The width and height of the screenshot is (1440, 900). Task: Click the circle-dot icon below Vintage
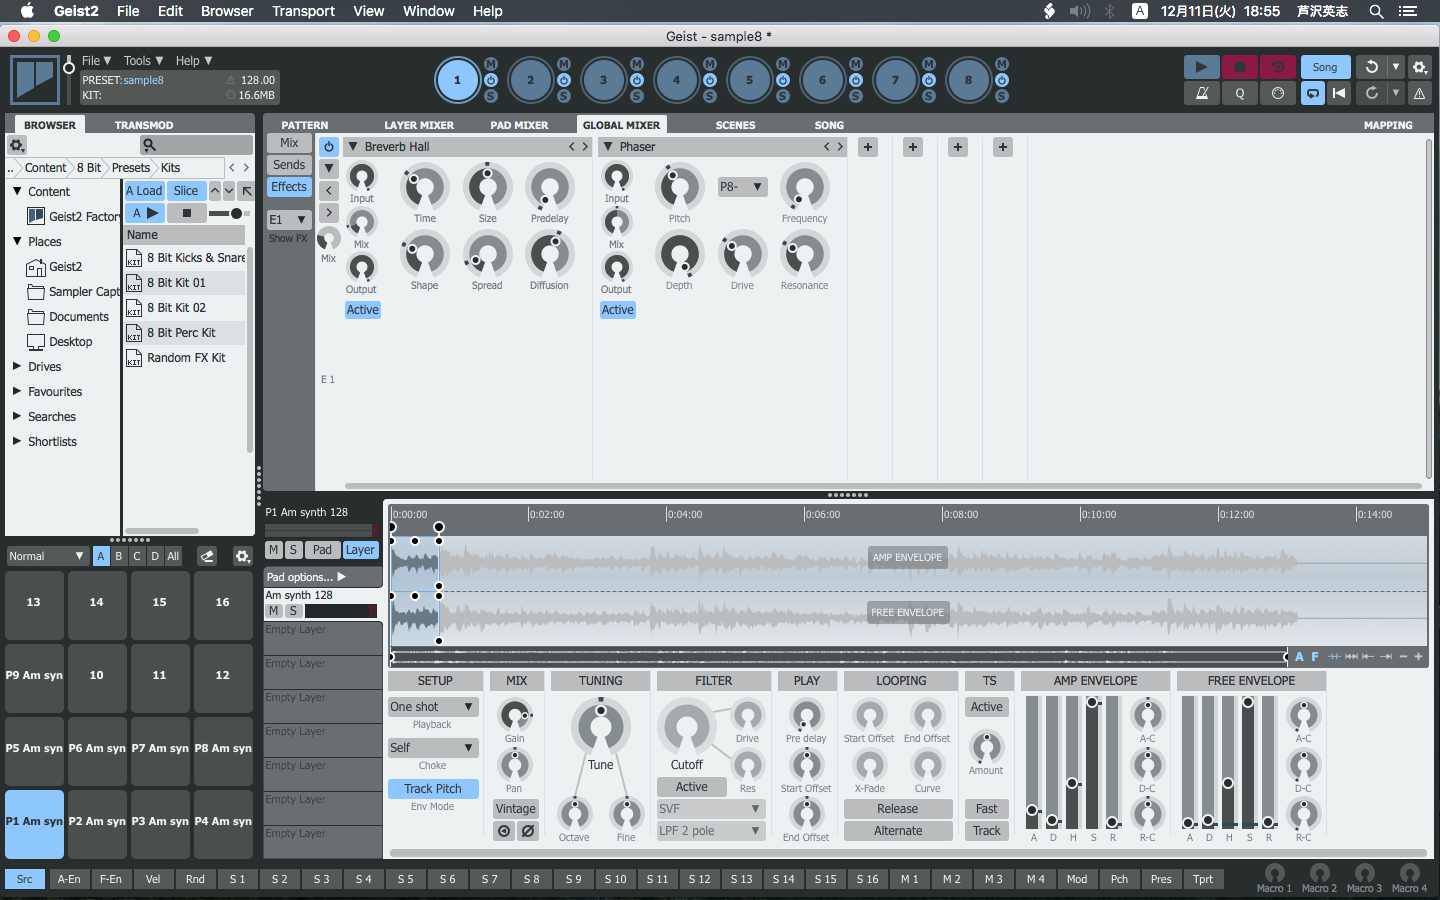click(x=504, y=831)
